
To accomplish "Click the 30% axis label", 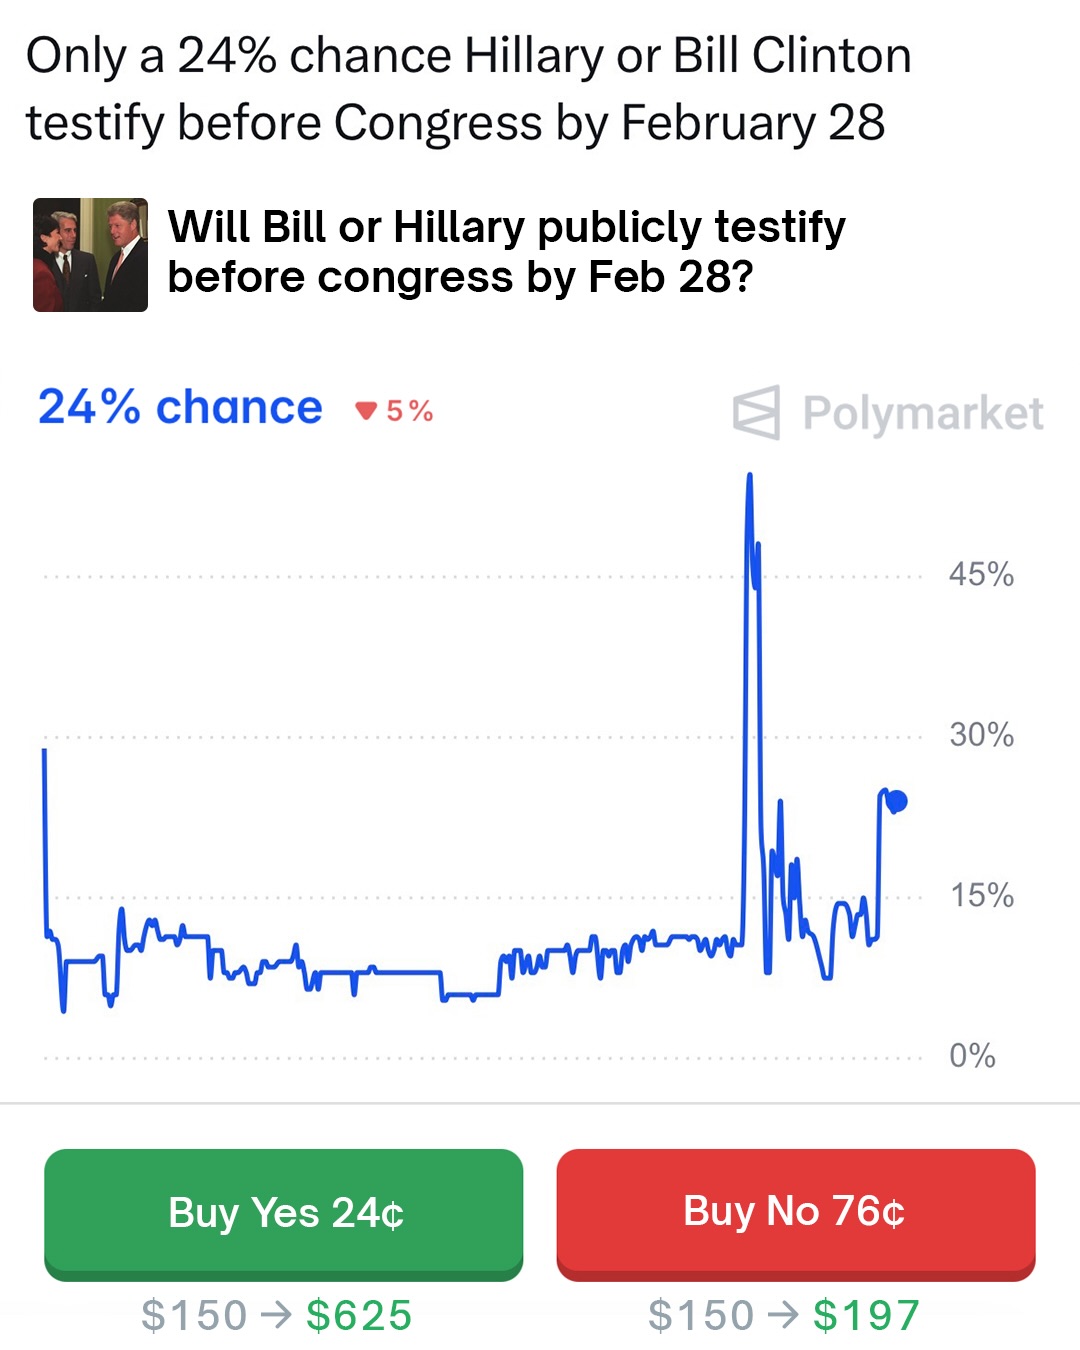I will 981,735.
